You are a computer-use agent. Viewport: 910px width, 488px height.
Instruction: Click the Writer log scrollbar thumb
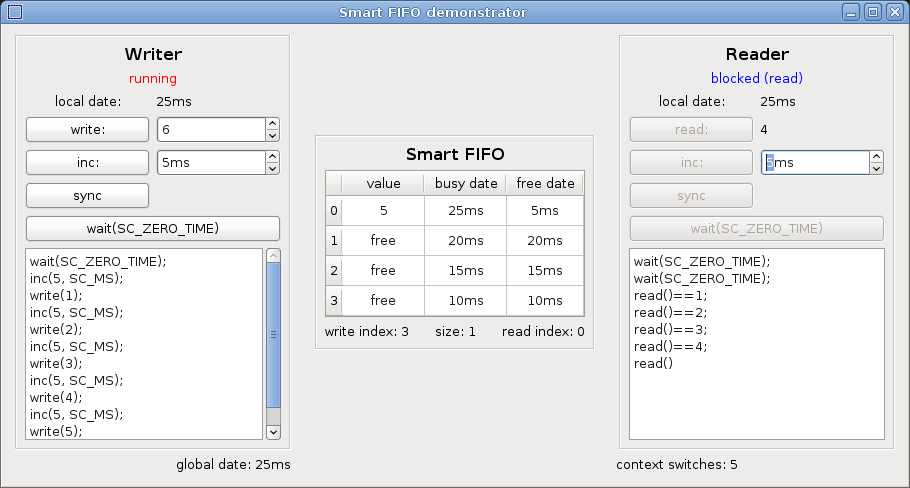(x=273, y=335)
